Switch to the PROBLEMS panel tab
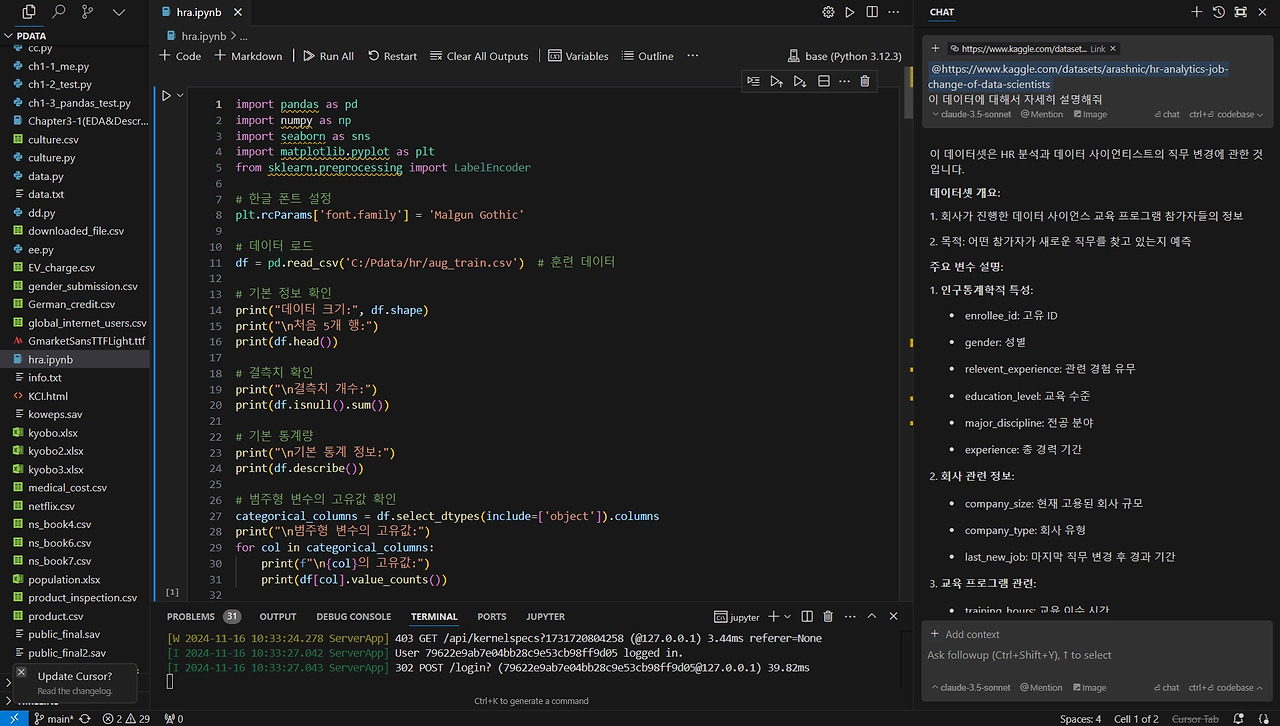 (190, 617)
